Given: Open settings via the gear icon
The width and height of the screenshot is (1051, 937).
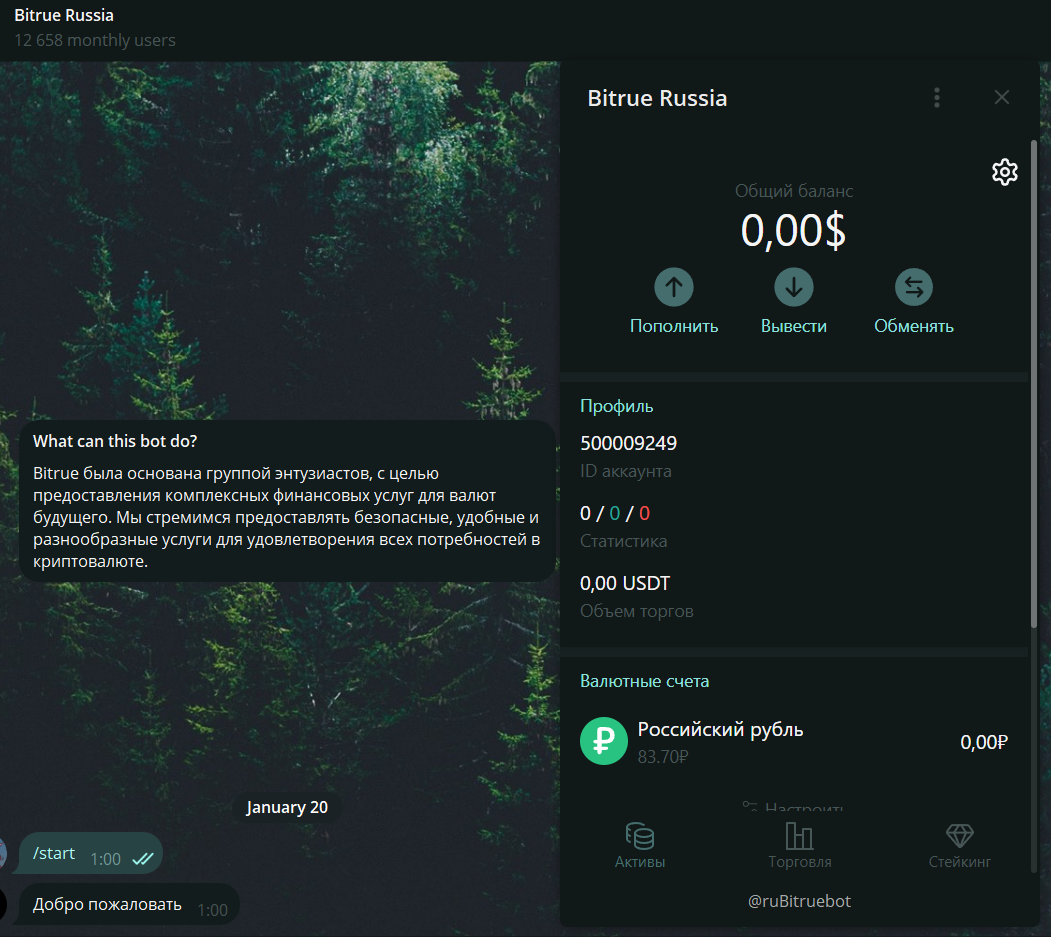Looking at the screenshot, I should 1004,172.
